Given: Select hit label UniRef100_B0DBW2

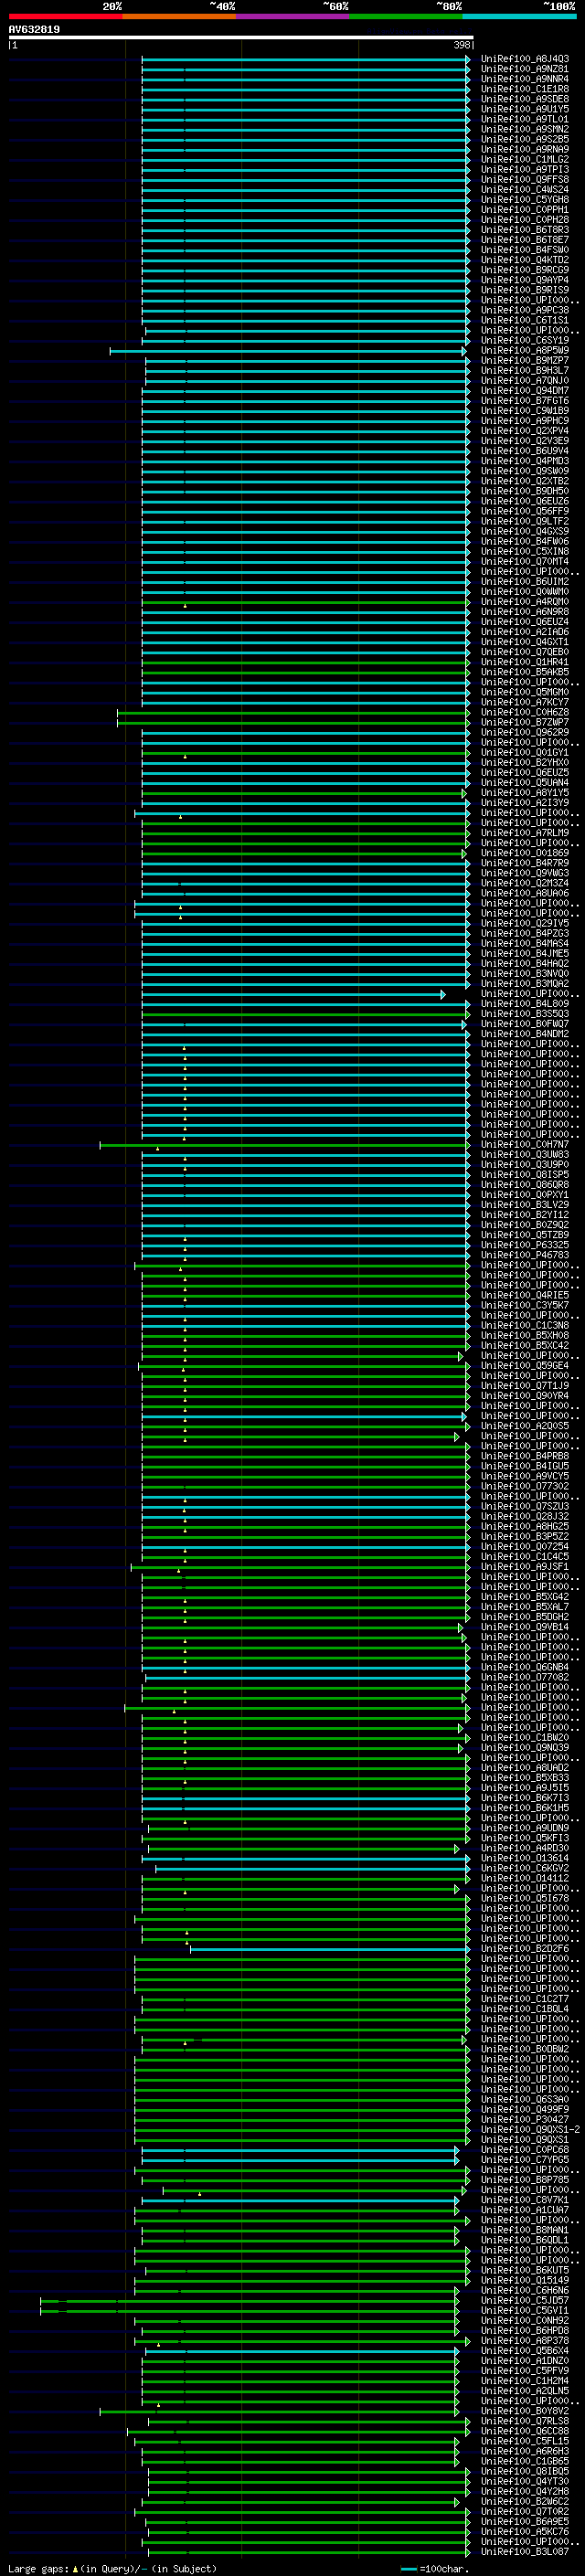Looking at the screenshot, I should pyautogui.click(x=525, y=2049).
